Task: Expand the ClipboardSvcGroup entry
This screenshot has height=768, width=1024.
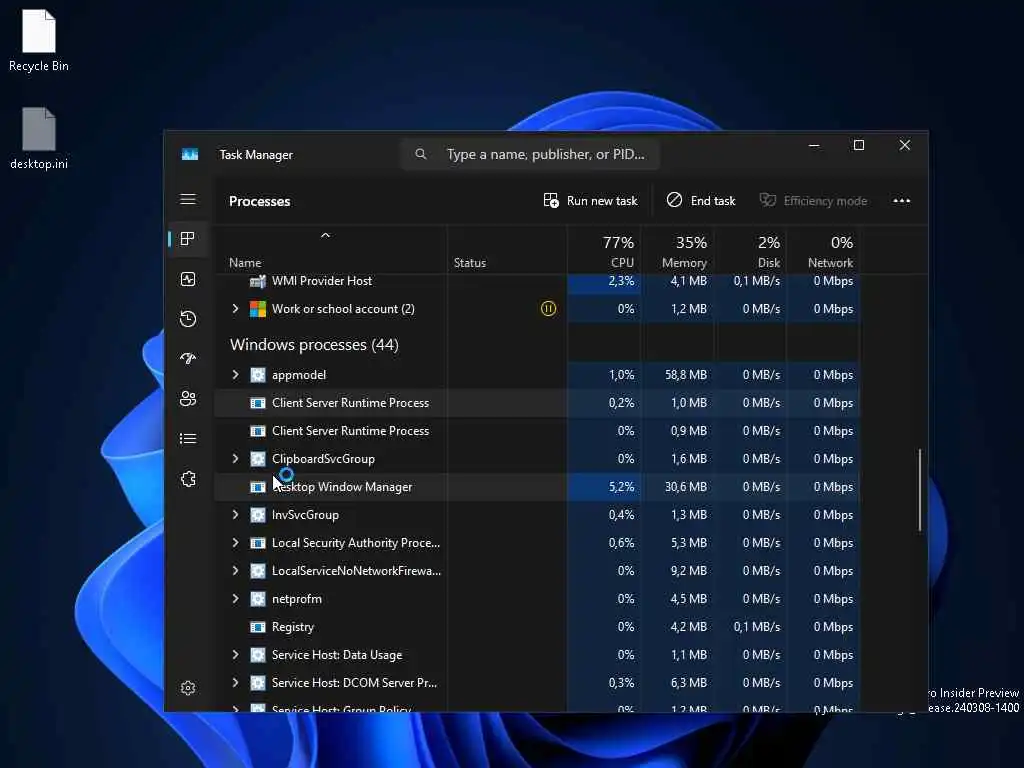Action: [x=235, y=458]
